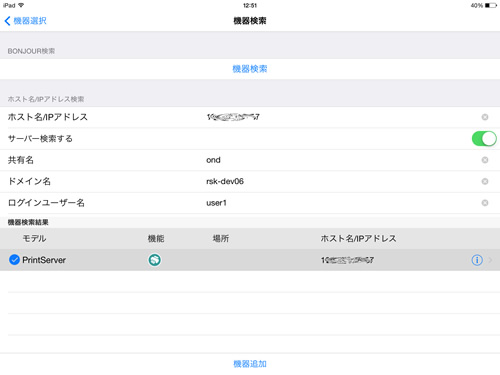The width and height of the screenshot is (500, 375).
Task: Click the 機能 column header
Action: click(156, 238)
